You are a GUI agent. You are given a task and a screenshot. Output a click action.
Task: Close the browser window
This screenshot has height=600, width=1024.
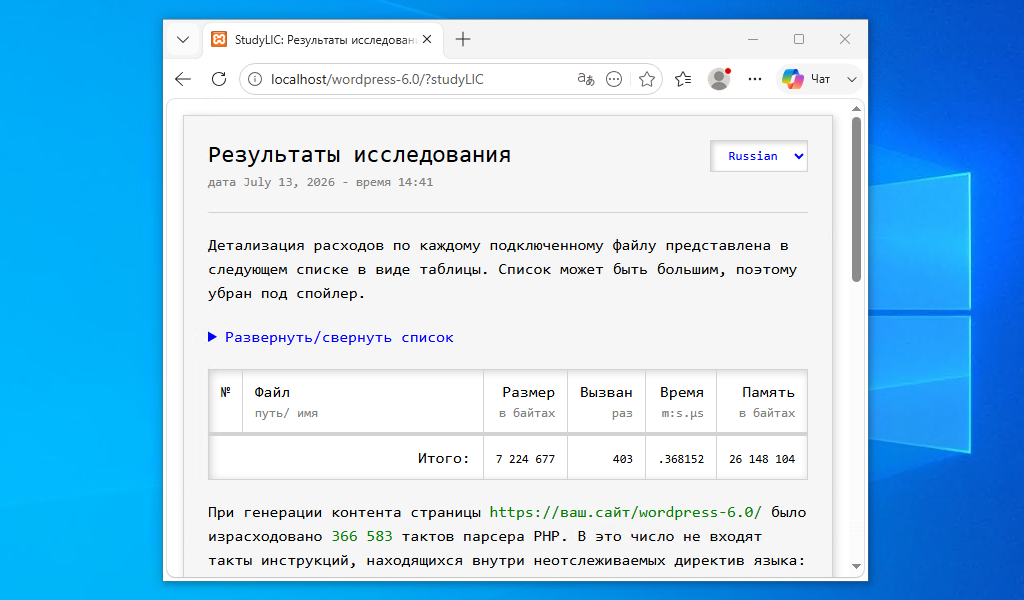coord(845,39)
